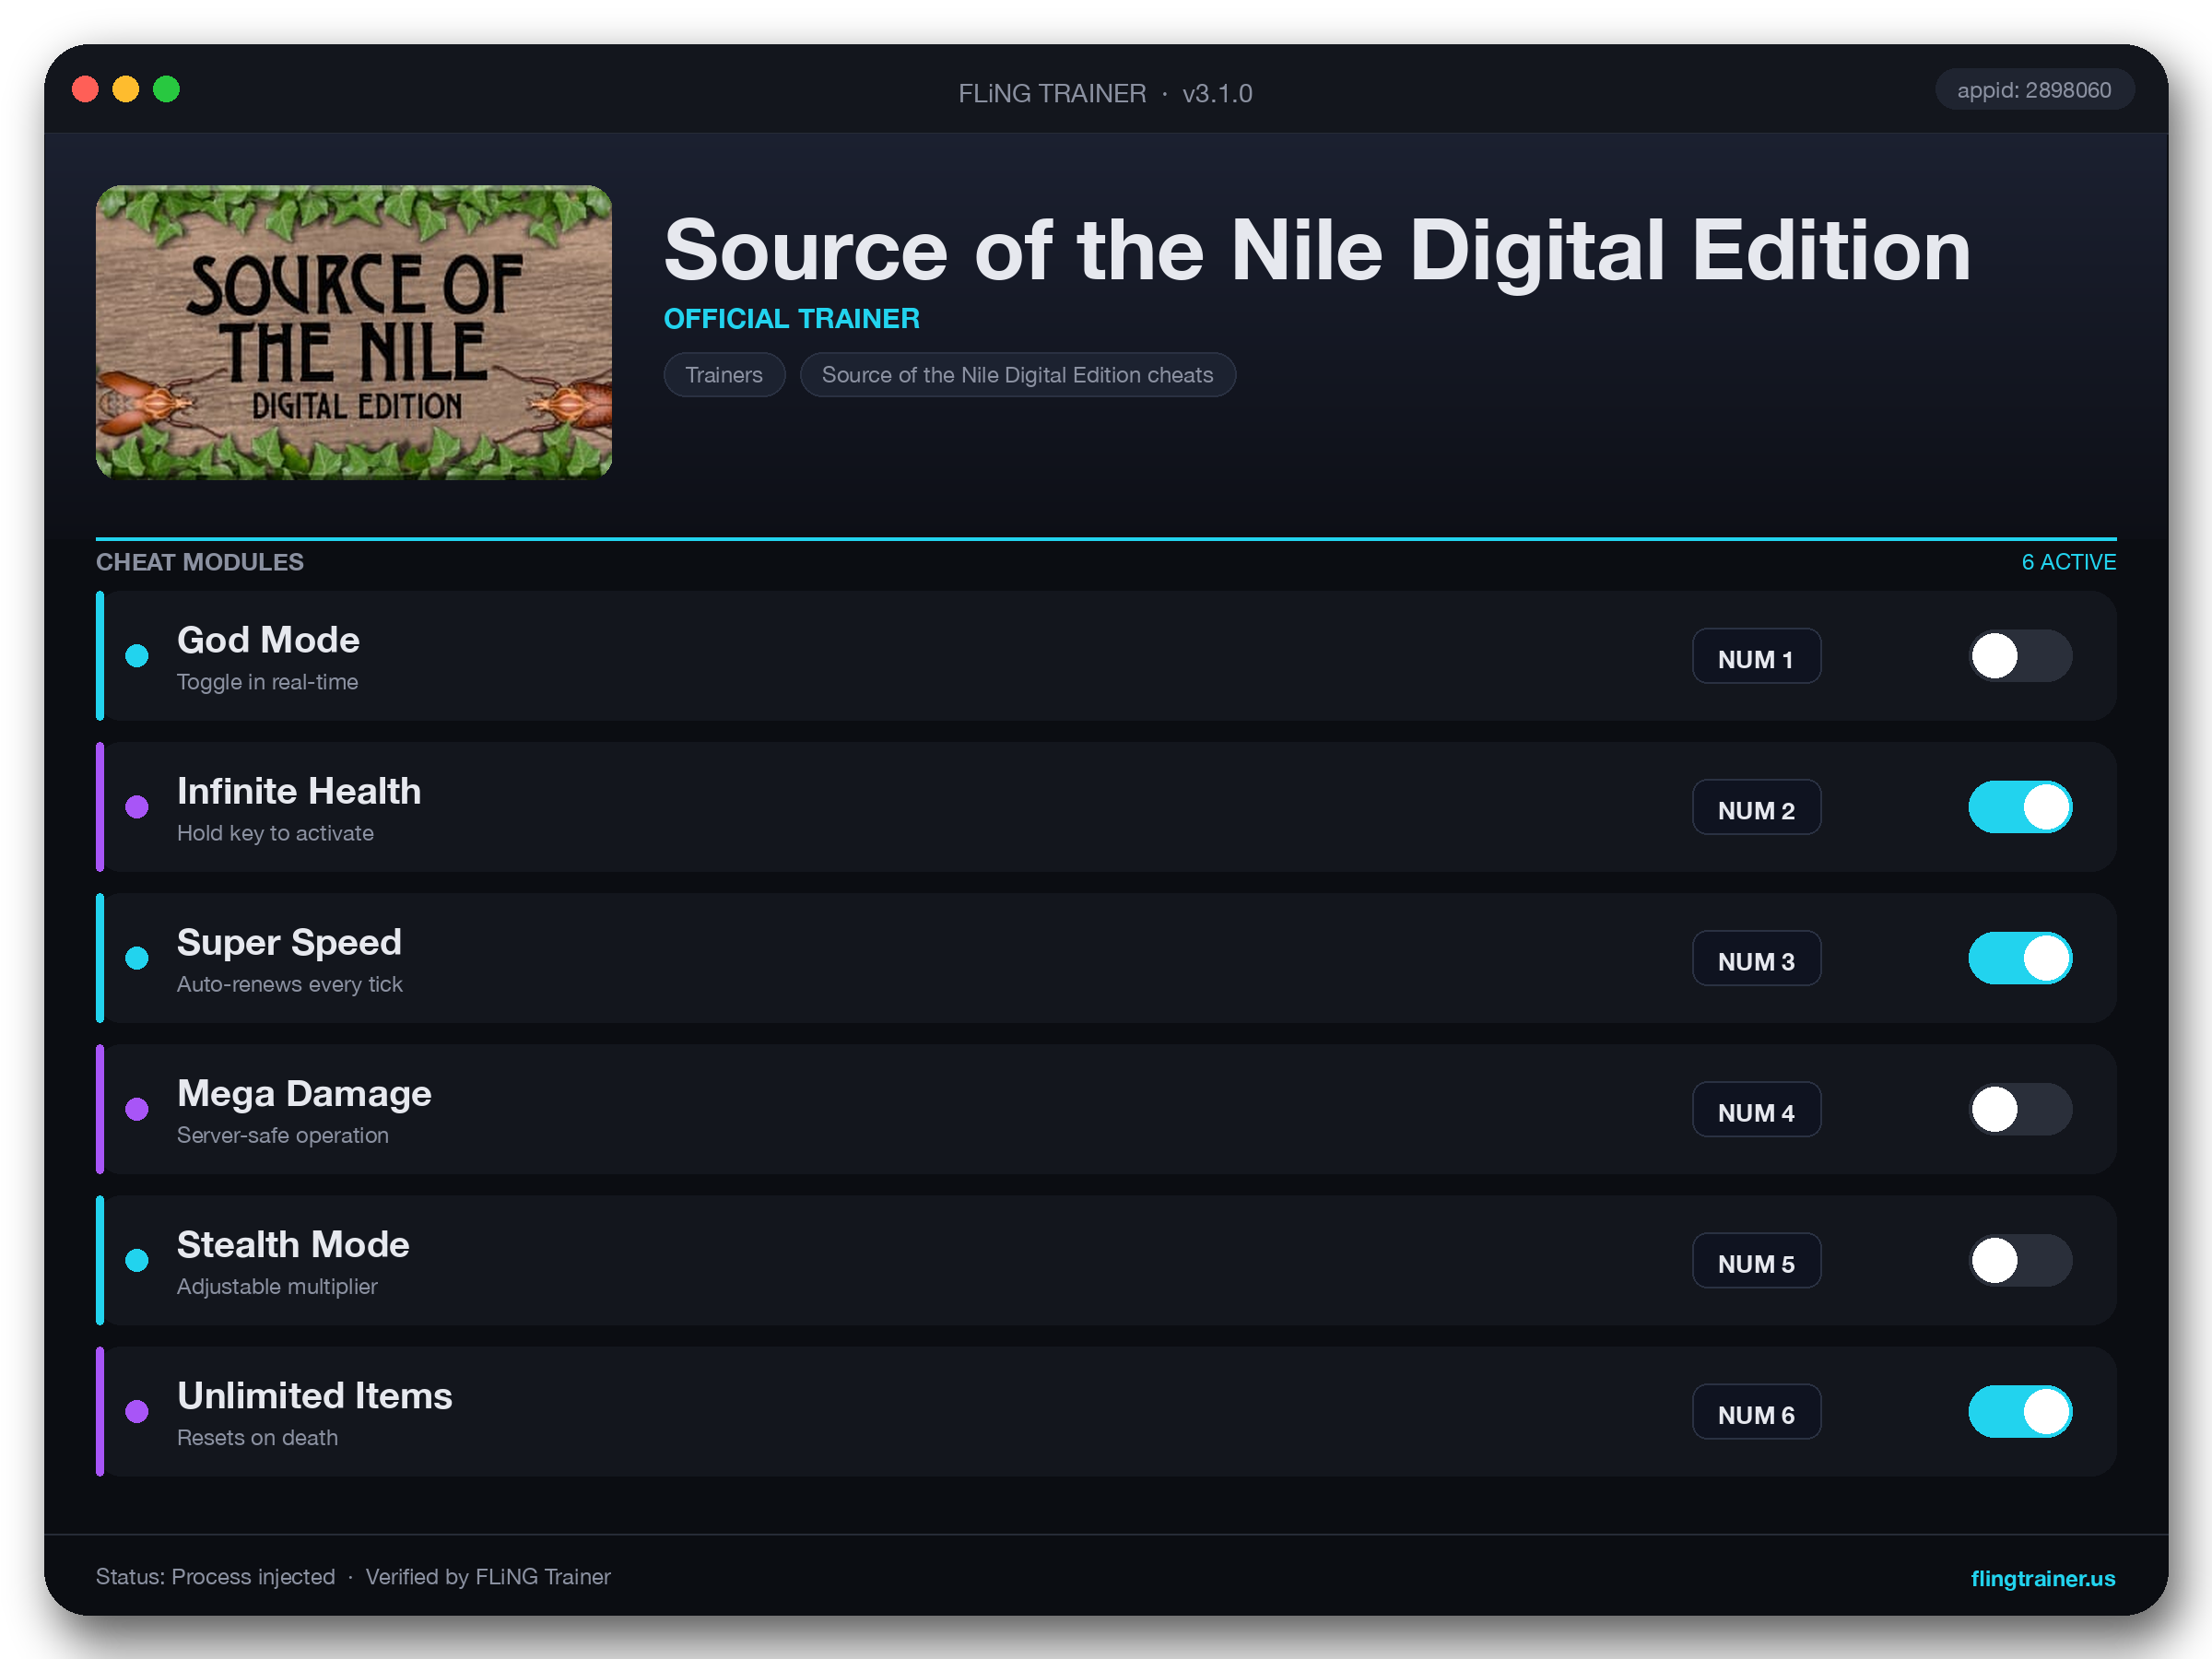The image size is (2212, 1659).
Task: Click the 'Resets on death' description
Action: (257, 1437)
